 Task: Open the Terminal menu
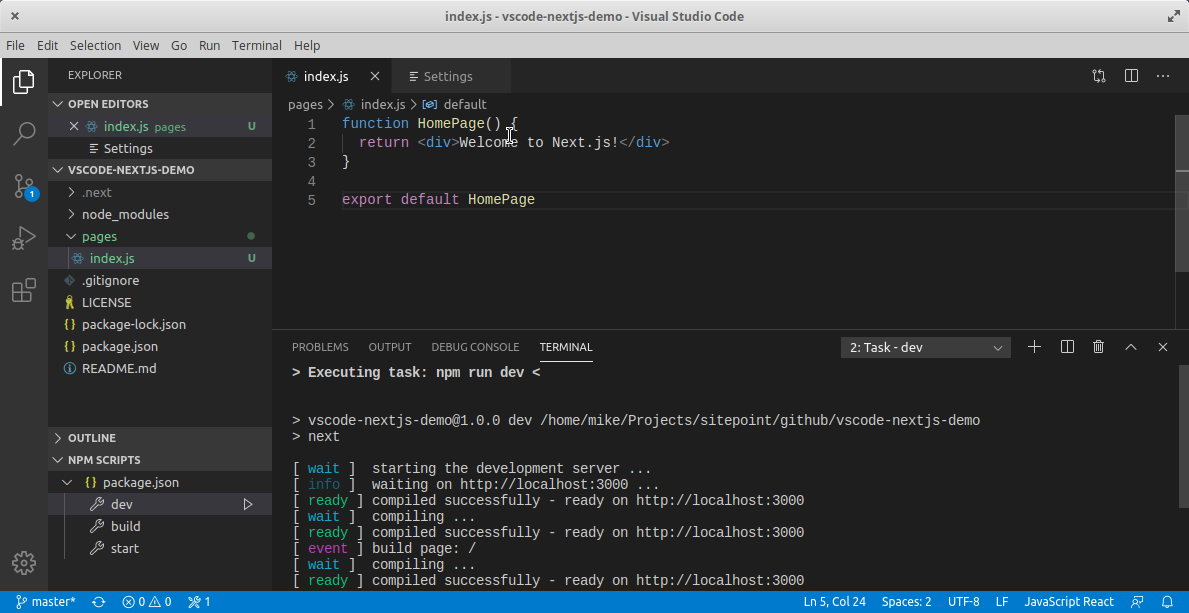[x=256, y=45]
